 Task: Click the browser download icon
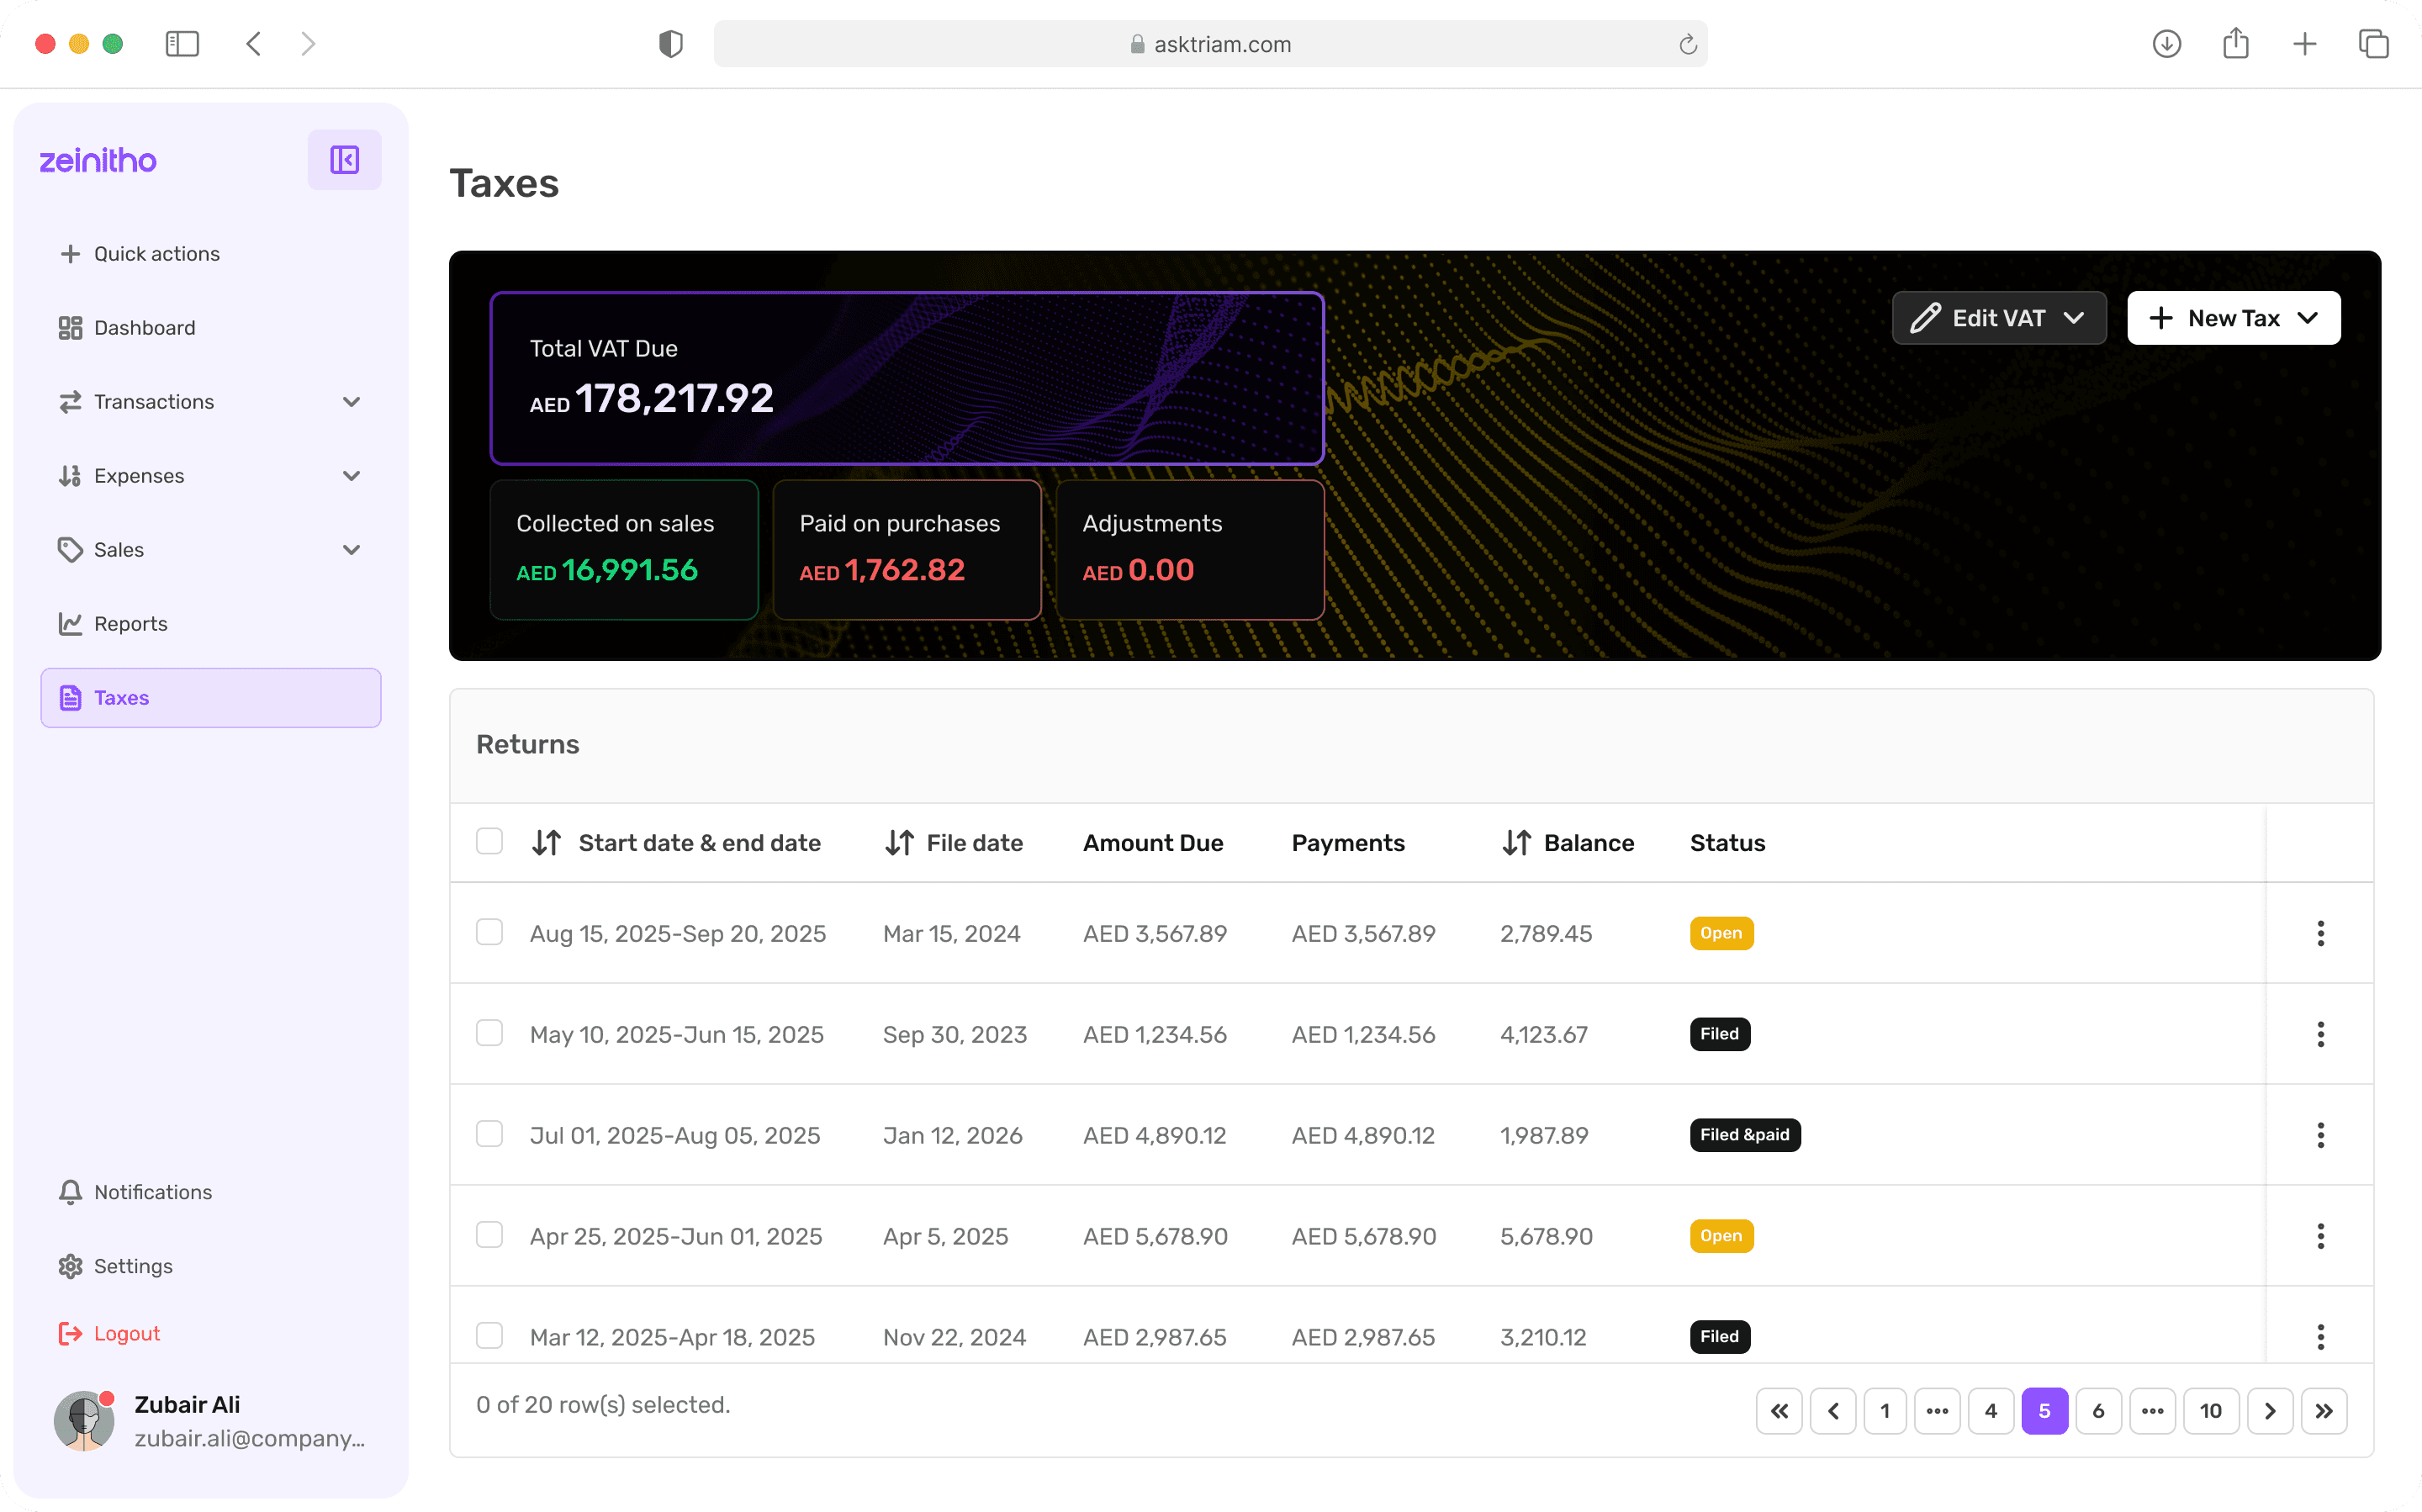point(2166,44)
